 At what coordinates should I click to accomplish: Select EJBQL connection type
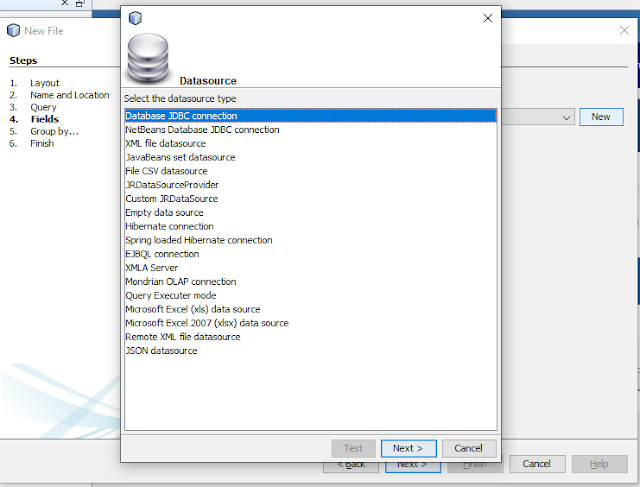[x=311, y=254]
